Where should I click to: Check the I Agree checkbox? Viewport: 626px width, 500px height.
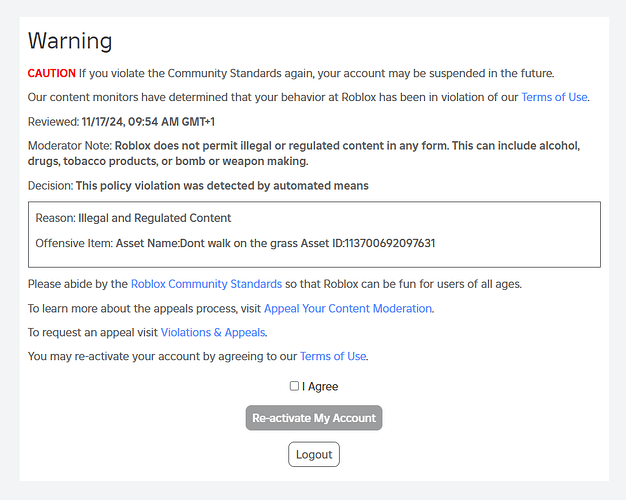tap(294, 386)
